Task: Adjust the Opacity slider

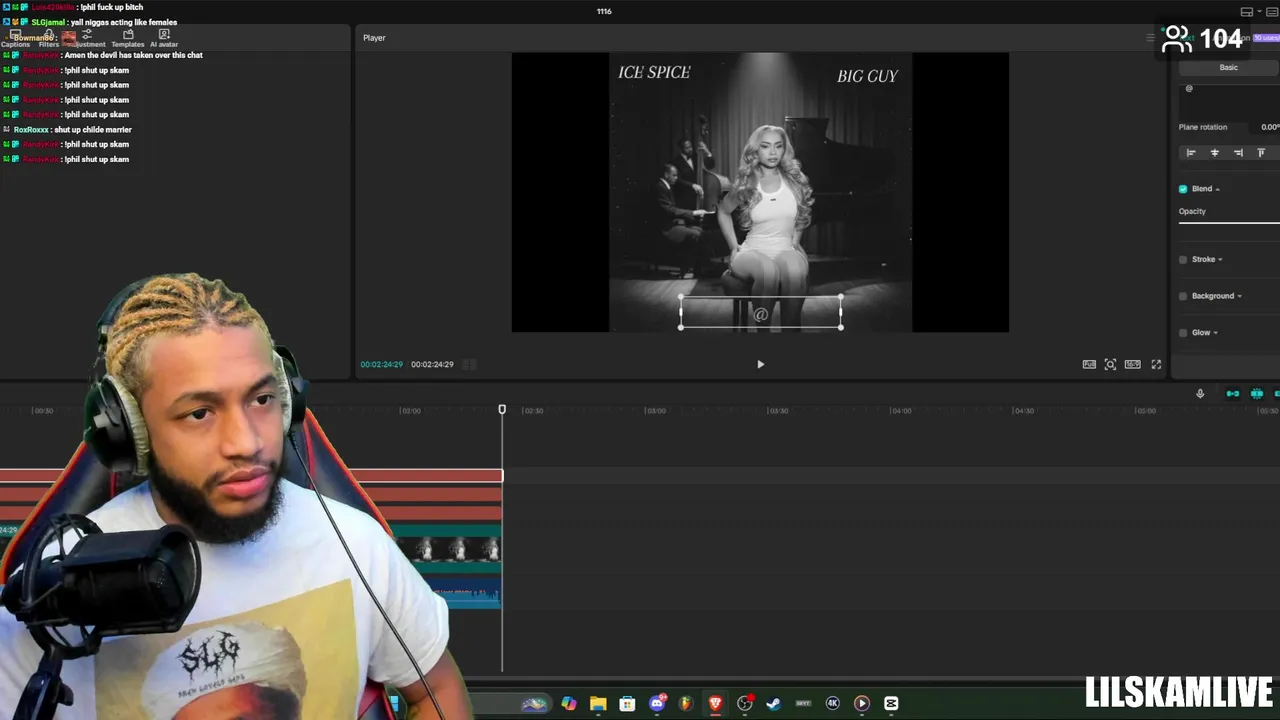Action: (1229, 222)
